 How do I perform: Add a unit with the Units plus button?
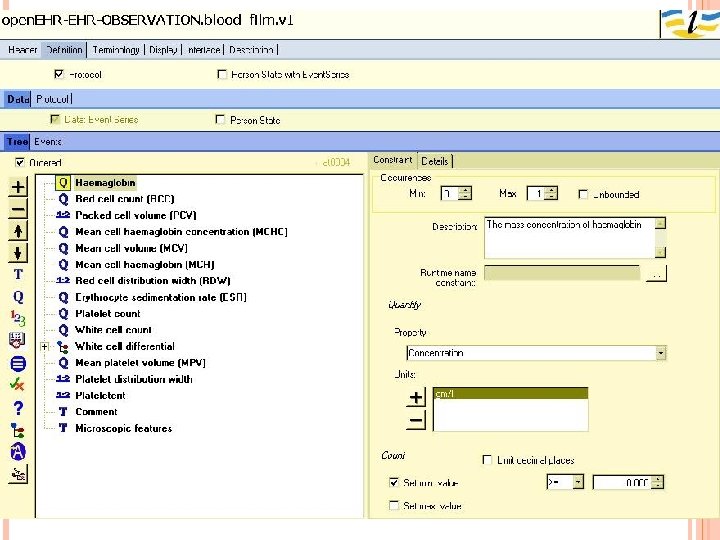coord(416,397)
